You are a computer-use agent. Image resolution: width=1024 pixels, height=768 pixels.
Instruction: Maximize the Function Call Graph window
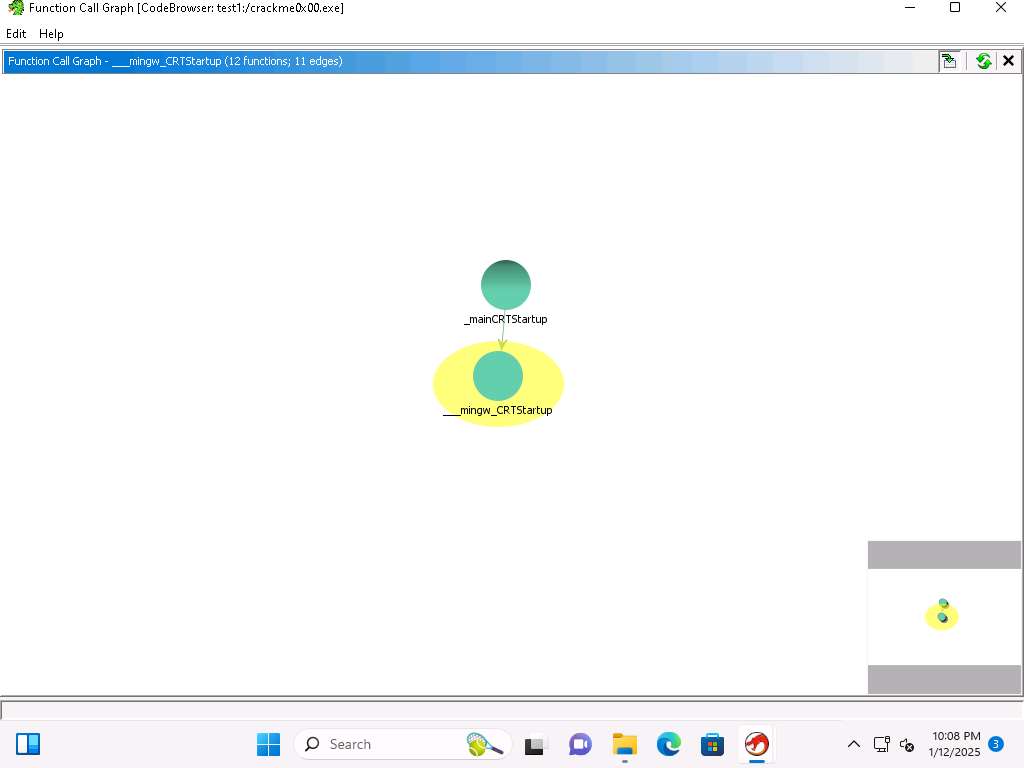point(954,8)
